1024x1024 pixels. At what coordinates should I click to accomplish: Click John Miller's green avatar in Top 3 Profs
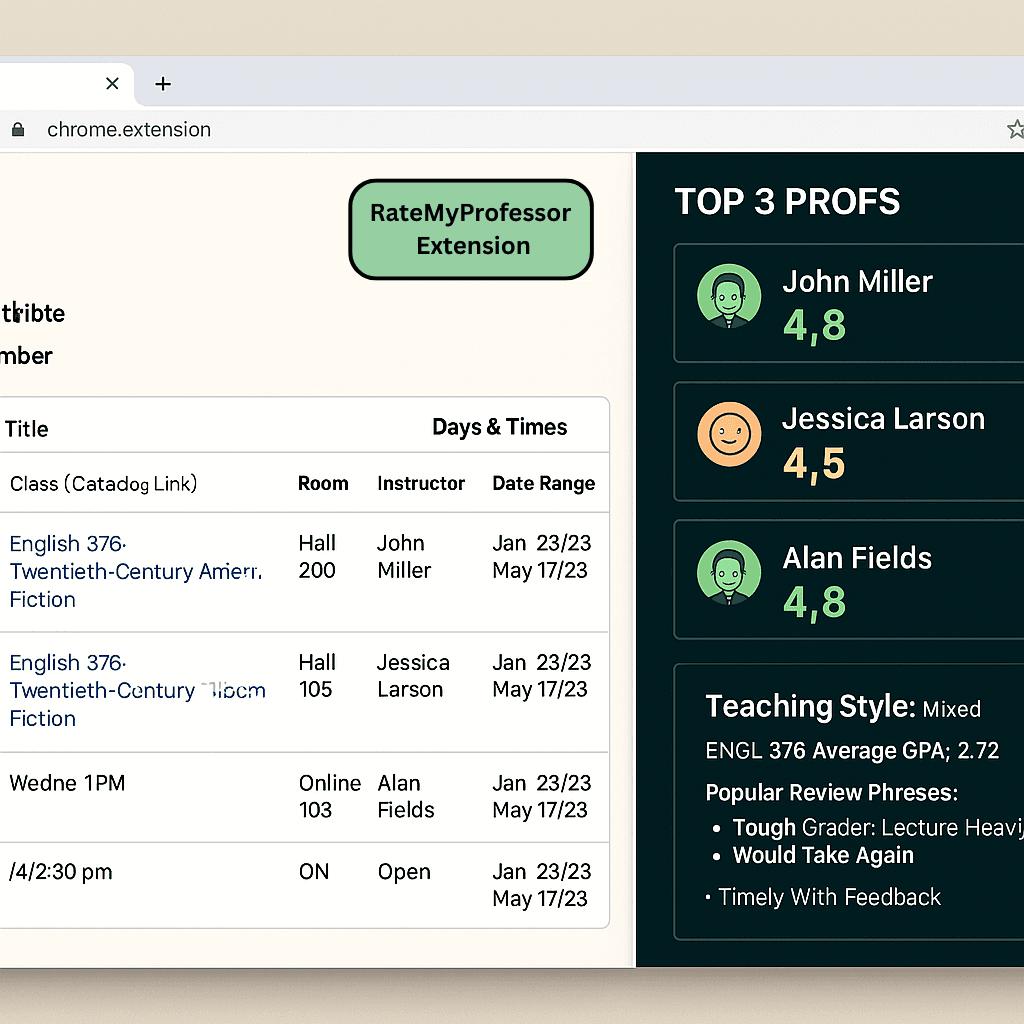click(x=728, y=296)
